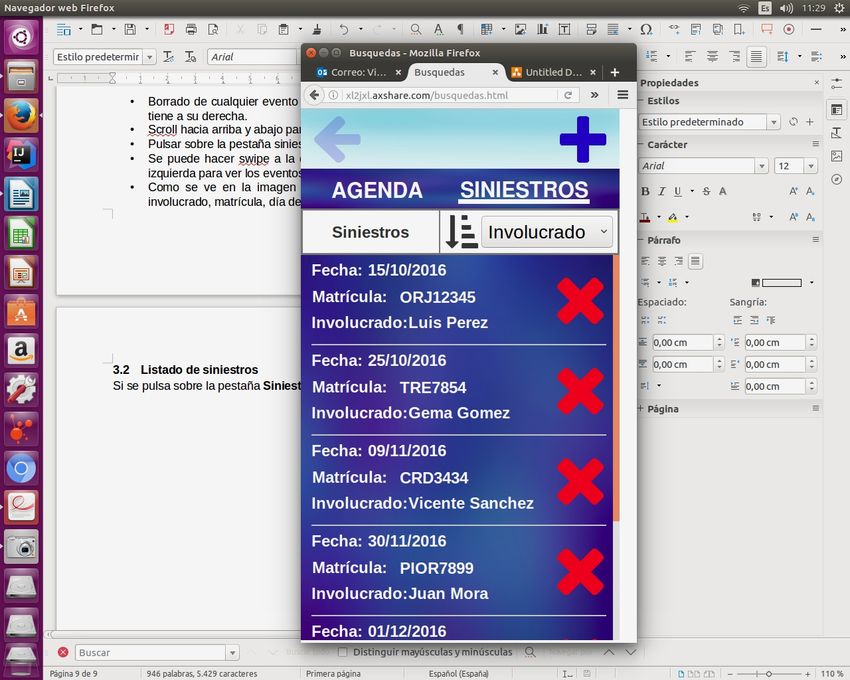Remove the Gema Gomez record with red X

[x=580, y=391]
